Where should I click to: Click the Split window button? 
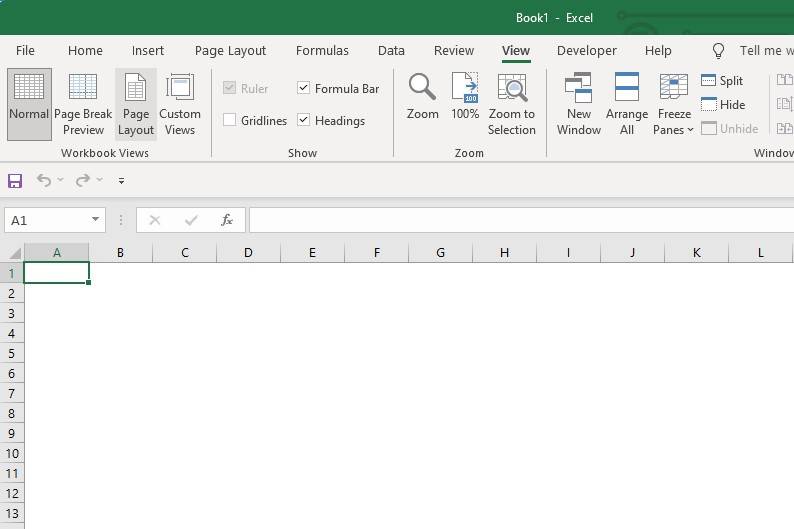click(722, 80)
